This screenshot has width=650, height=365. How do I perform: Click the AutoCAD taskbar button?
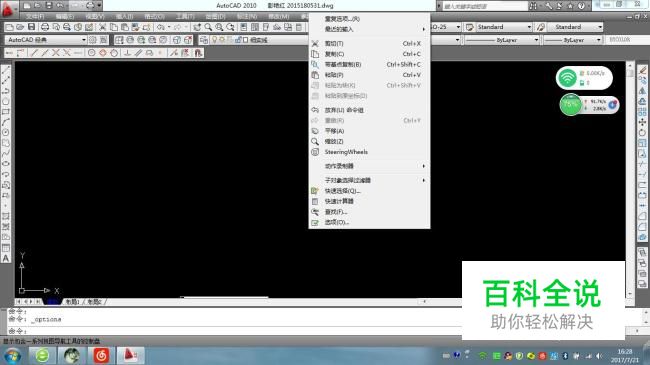(131, 355)
